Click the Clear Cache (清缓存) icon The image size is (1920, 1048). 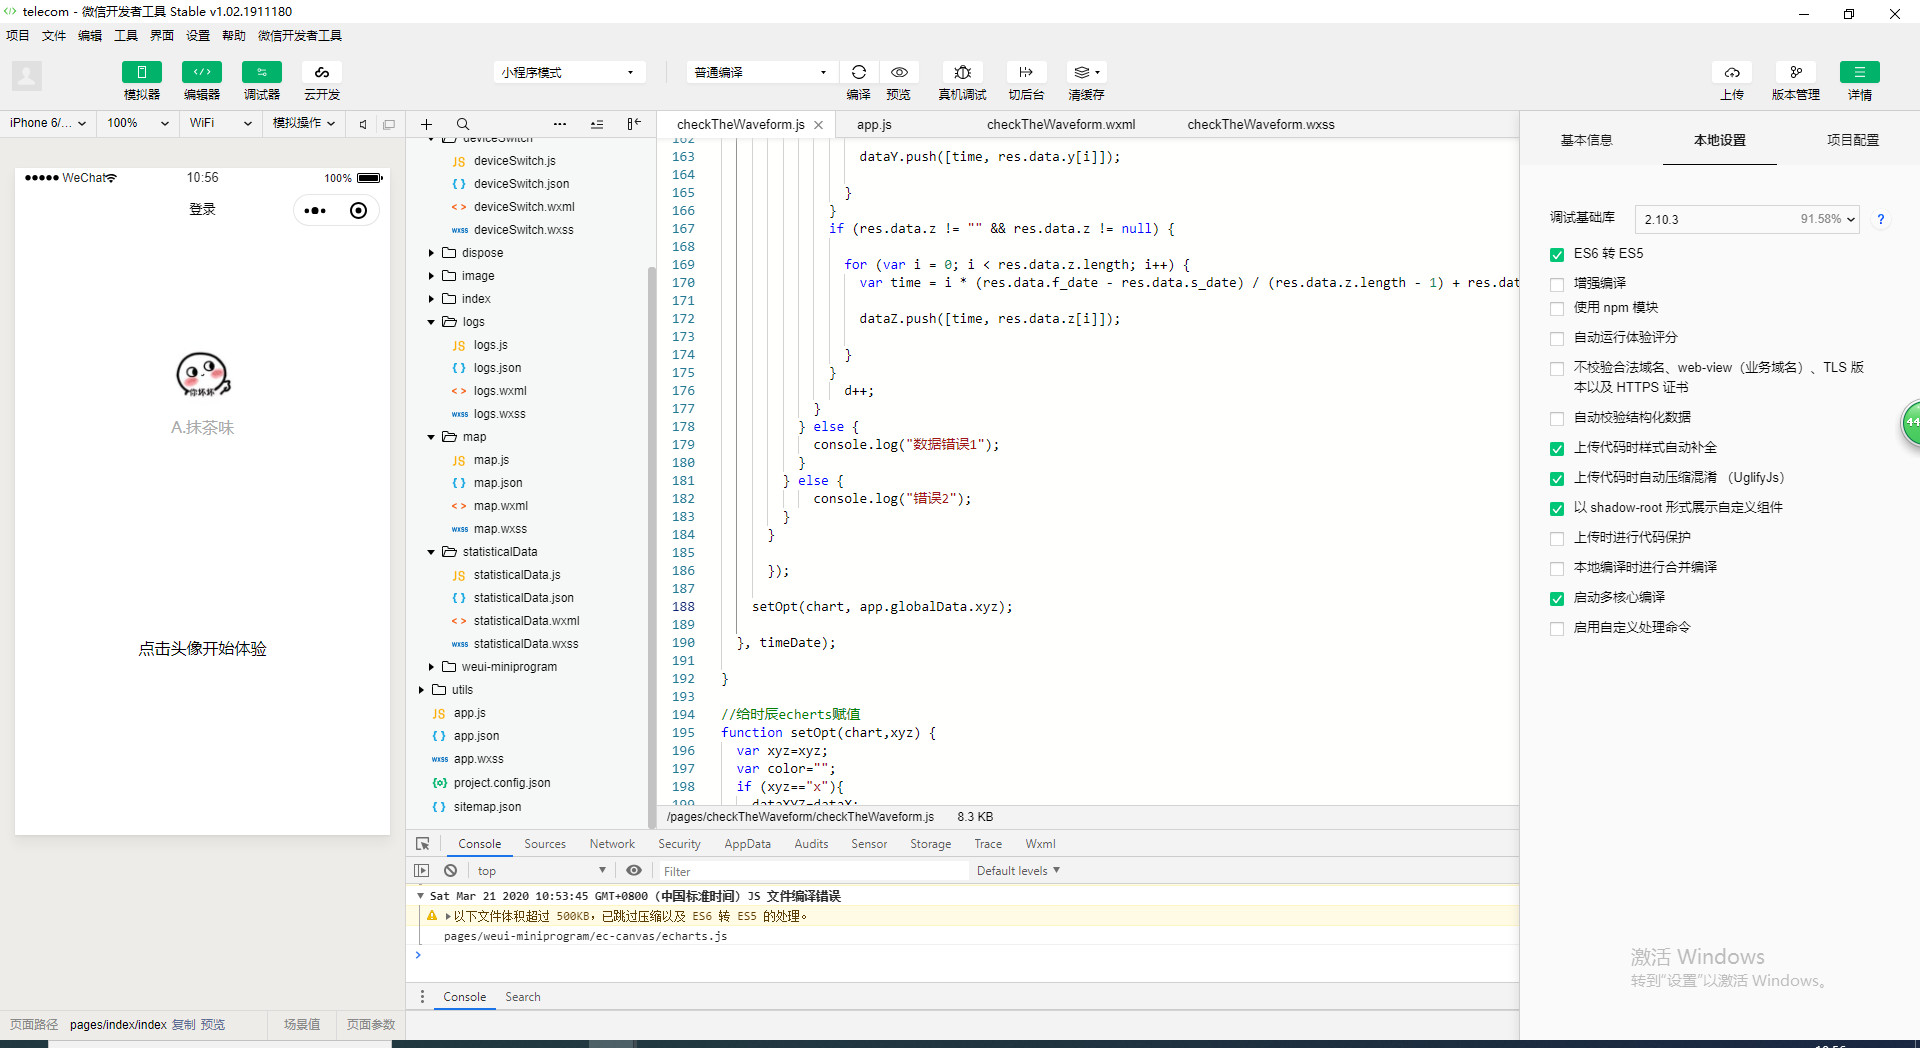pyautogui.click(x=1085, y=72)
